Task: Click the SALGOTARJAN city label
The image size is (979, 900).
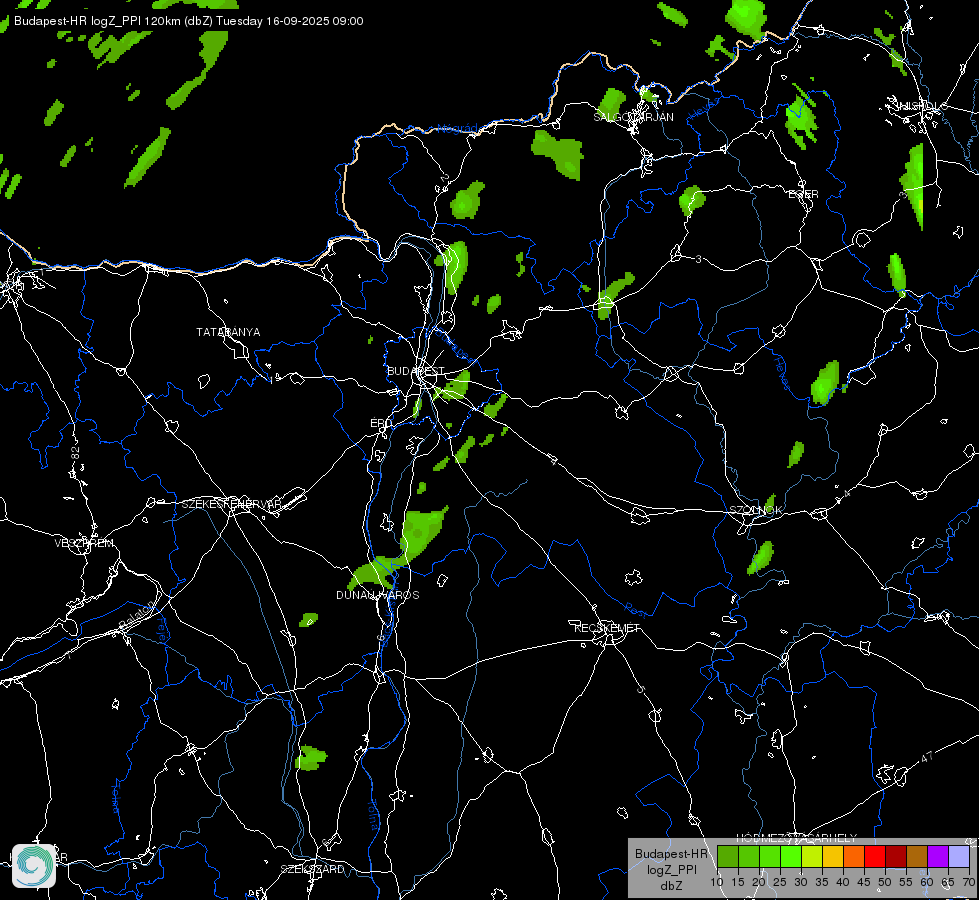Action: coord(633,117)
